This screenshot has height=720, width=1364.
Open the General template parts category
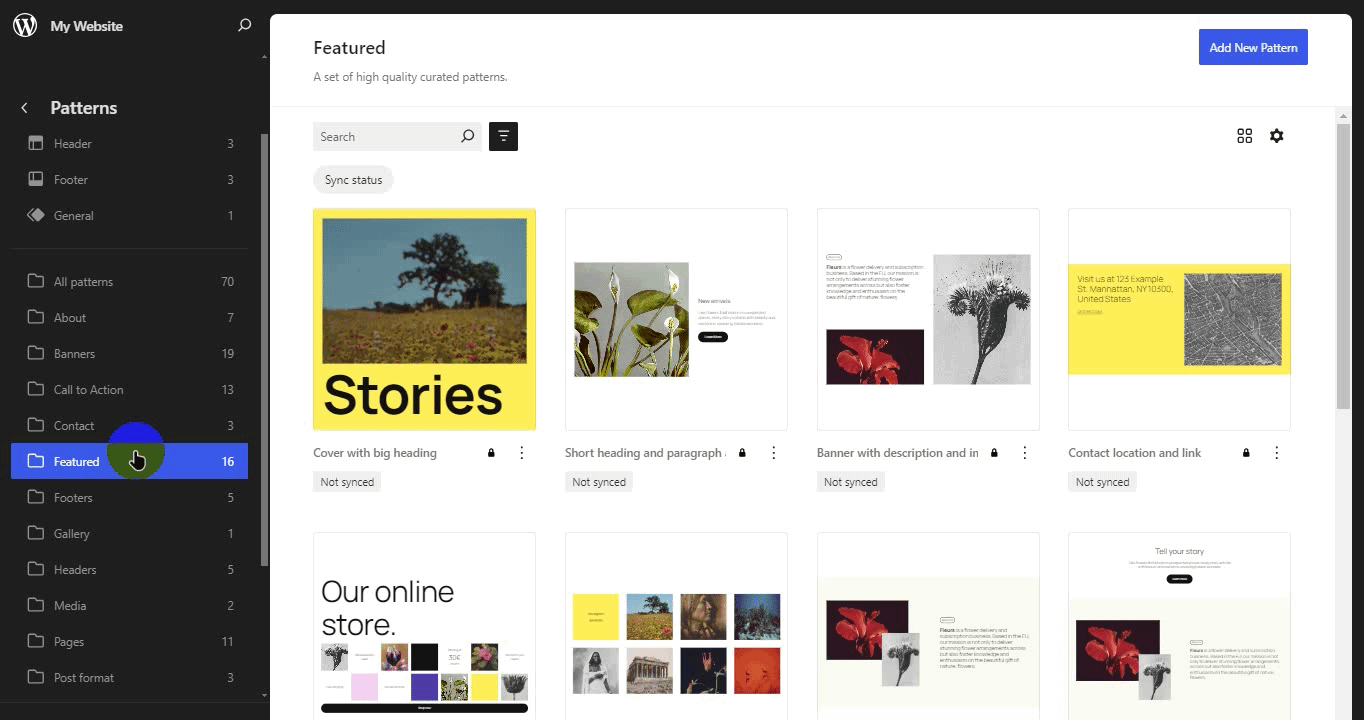coord(130,215)
